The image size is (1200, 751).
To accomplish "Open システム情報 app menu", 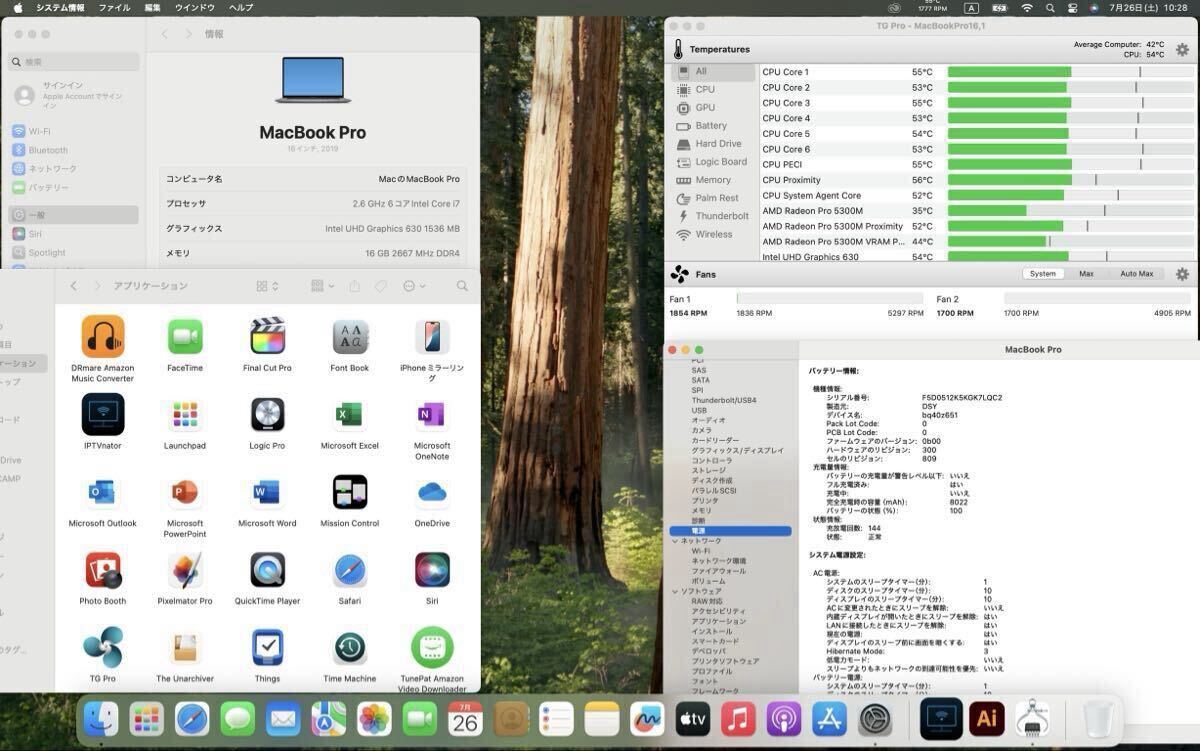I will tap(61, 7).
